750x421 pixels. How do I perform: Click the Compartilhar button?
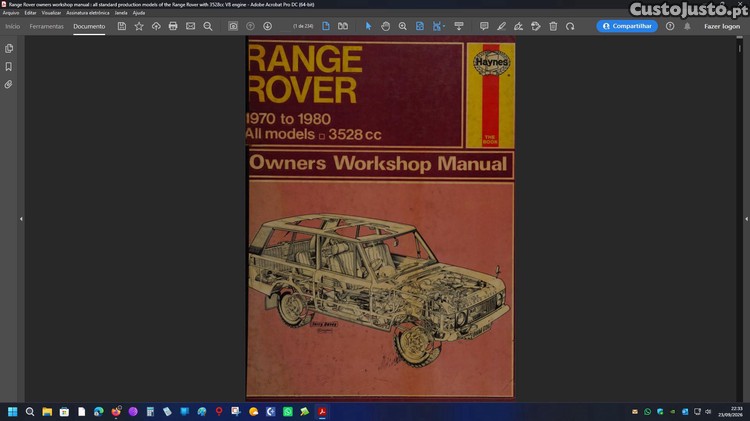627,26
